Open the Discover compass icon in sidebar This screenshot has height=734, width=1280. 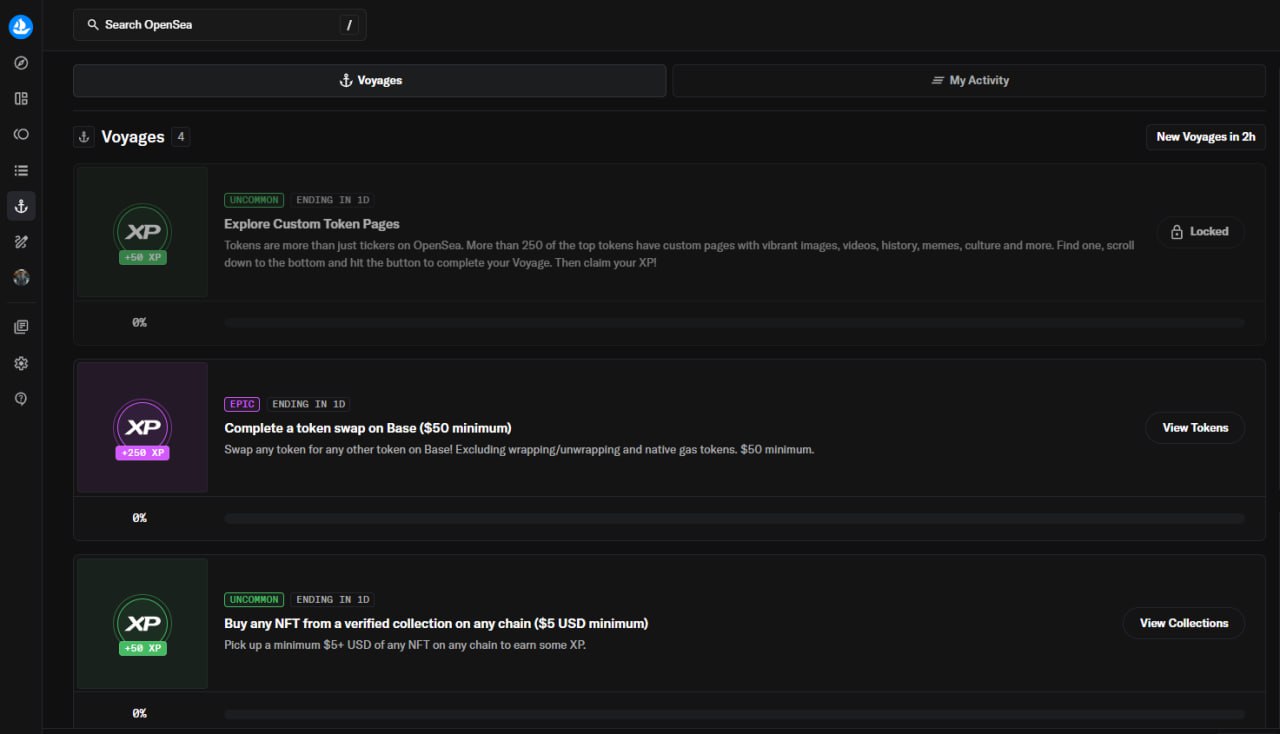pos(21,63)
